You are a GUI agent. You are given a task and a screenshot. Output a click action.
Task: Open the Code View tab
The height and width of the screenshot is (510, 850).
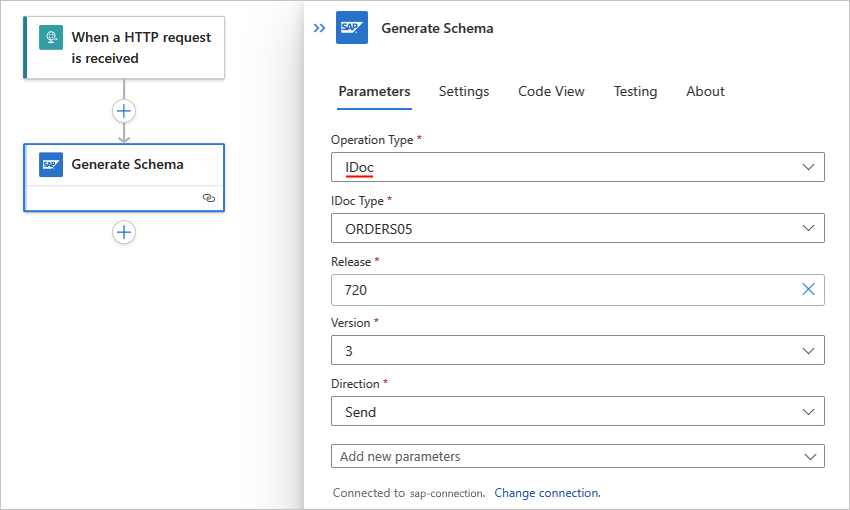click(551, 91)
